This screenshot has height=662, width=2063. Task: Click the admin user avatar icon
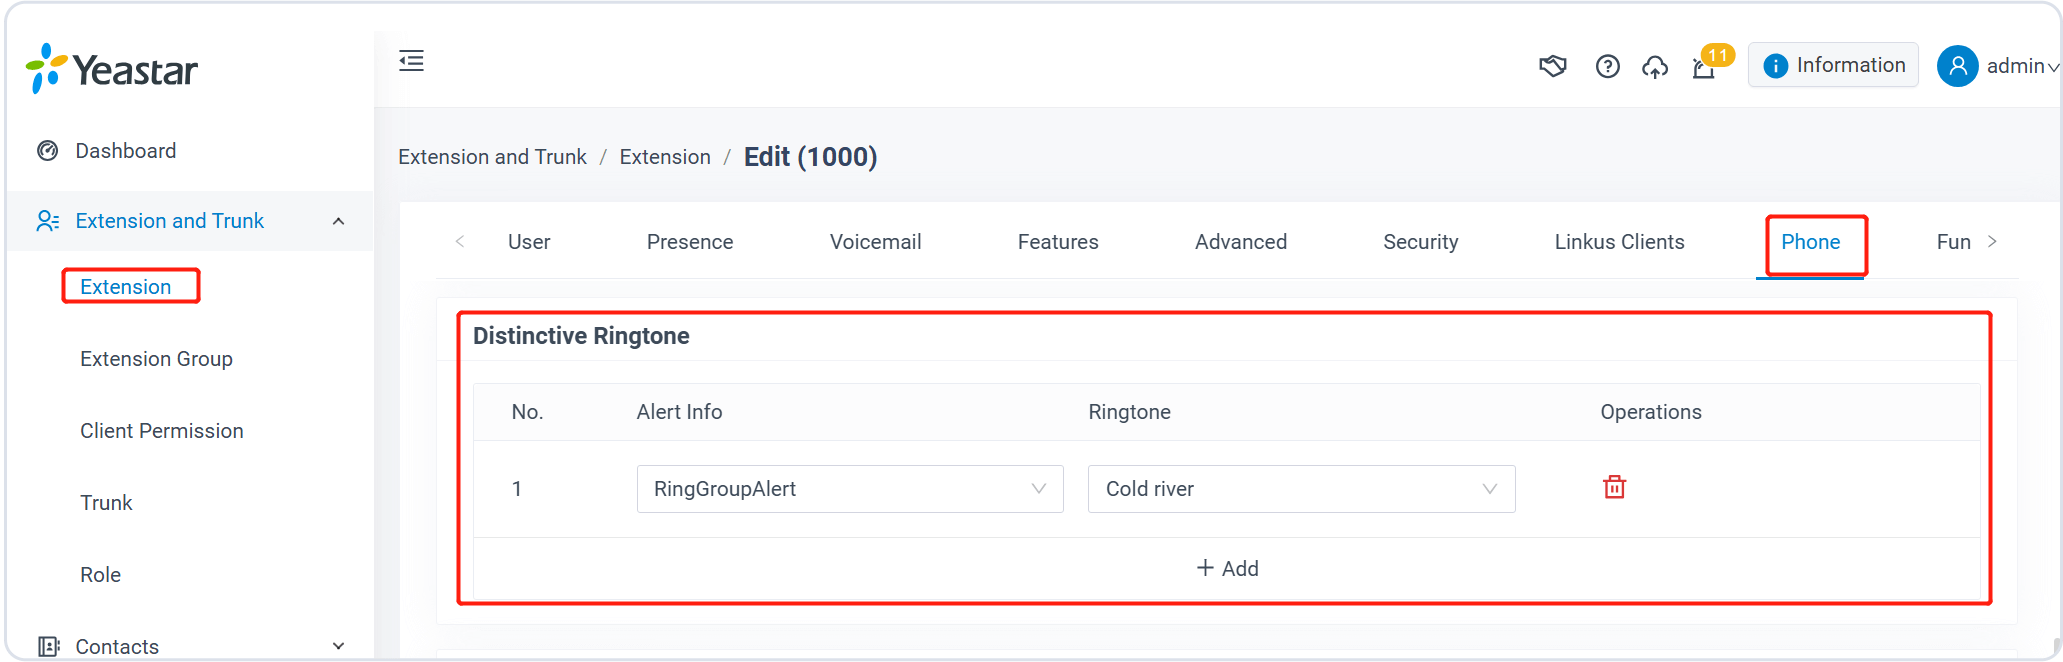(x=1957, y=66)
